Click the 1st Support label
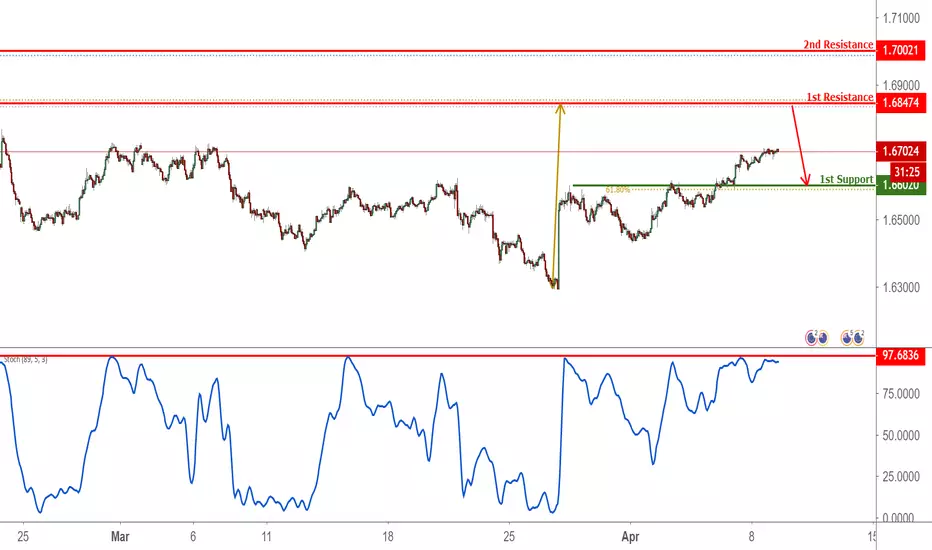932x550 pixels. [846, 179]
